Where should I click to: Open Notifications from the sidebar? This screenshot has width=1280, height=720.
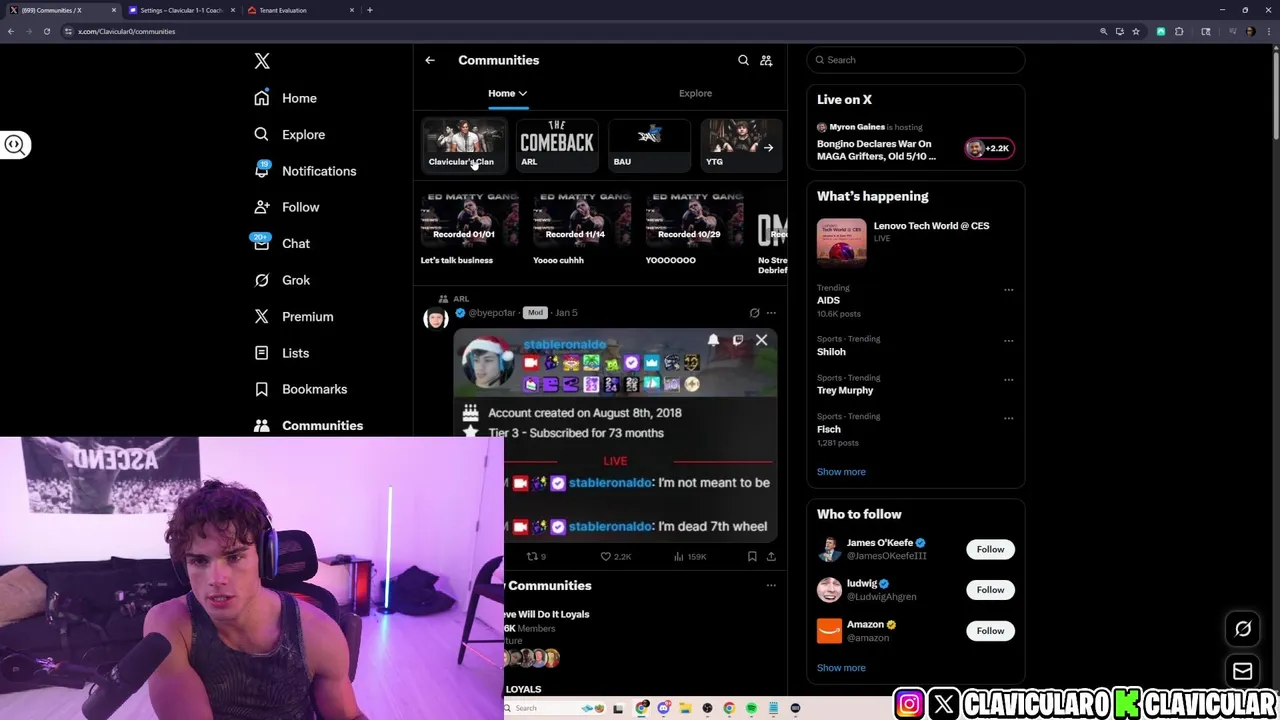pyautogui.click(x=305, y=171)
